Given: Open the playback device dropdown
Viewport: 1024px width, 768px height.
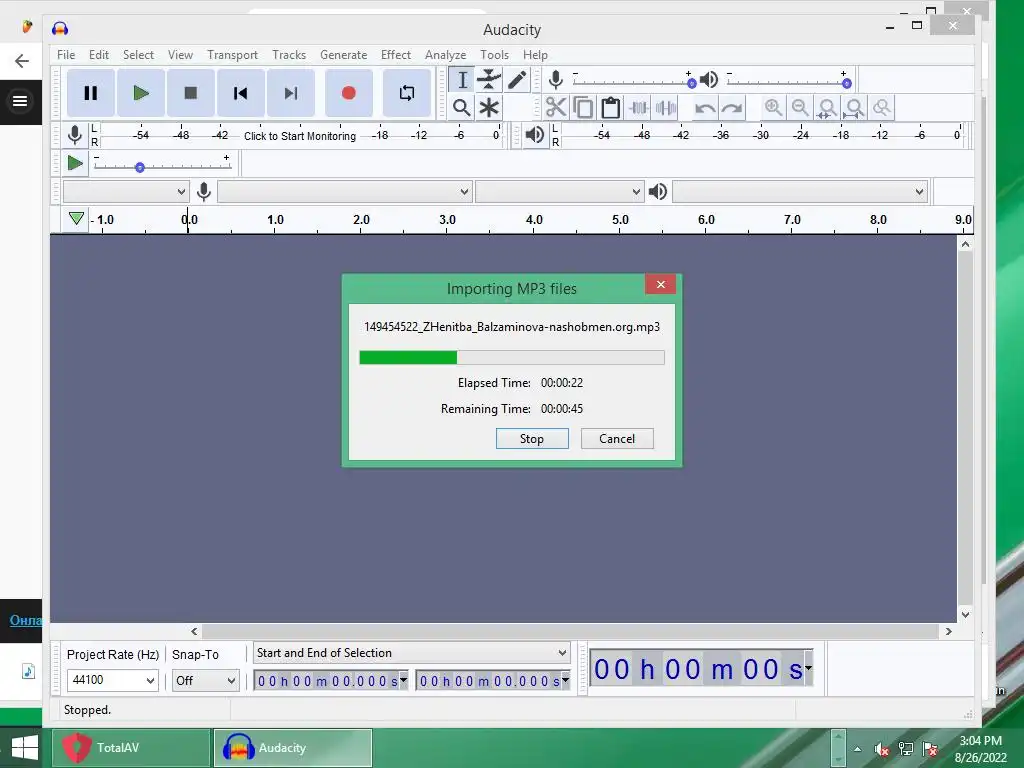Looking at the screenshot, I should (x=800, y=192).
